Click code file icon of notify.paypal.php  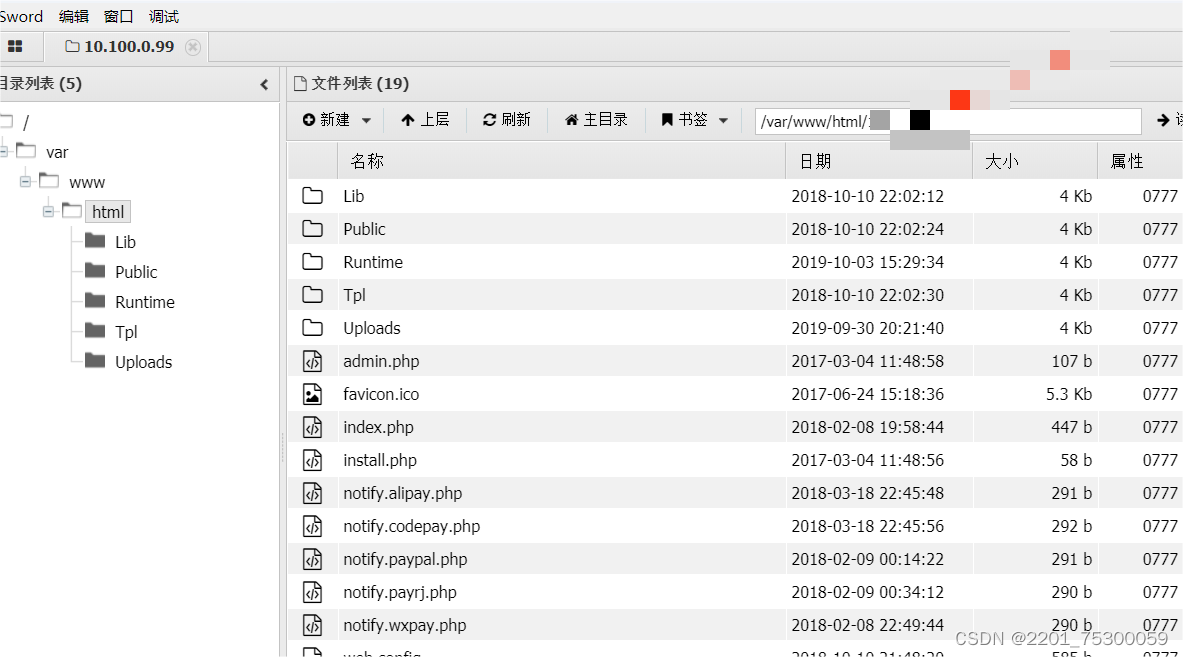point(312,559)
